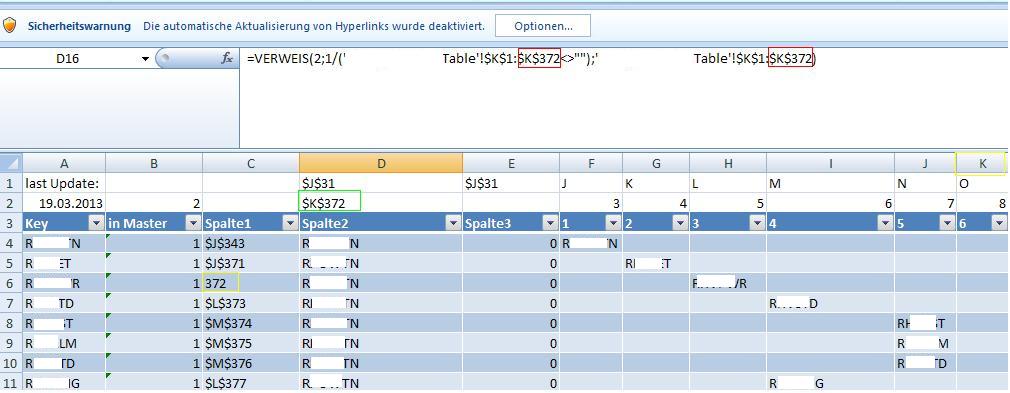1010x393 pixels.
Task: Select column header F
Action: tap(591, 164)
